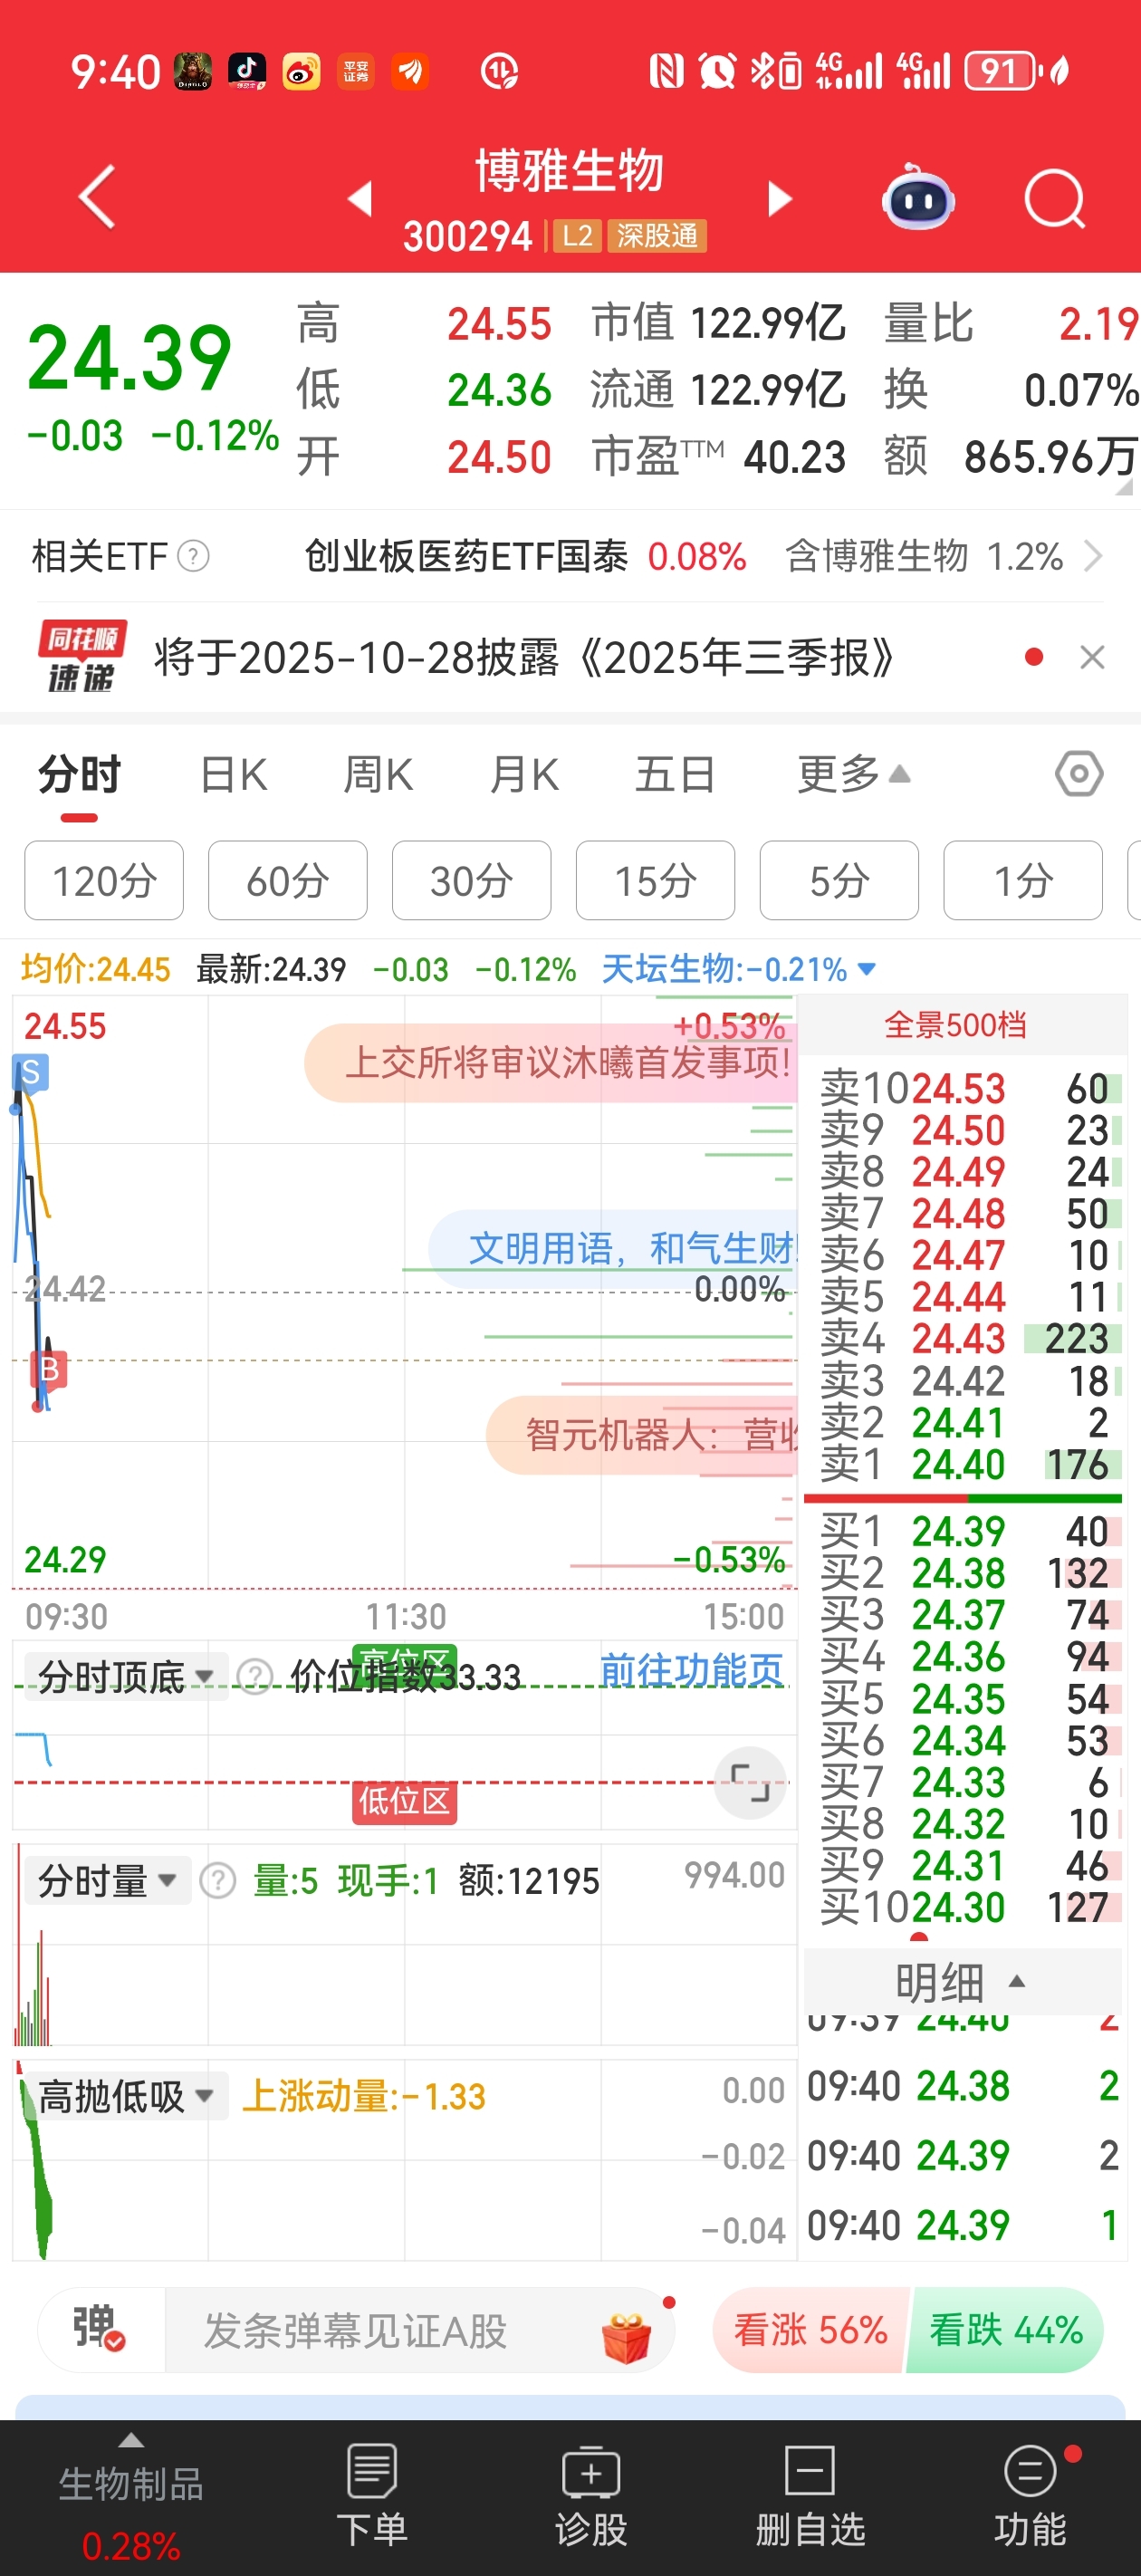Image resolution: width=1141 pixels, height=2576 pixels.
Task: Tap 买10 price 24.30 row
Action: click(963, 1908)
